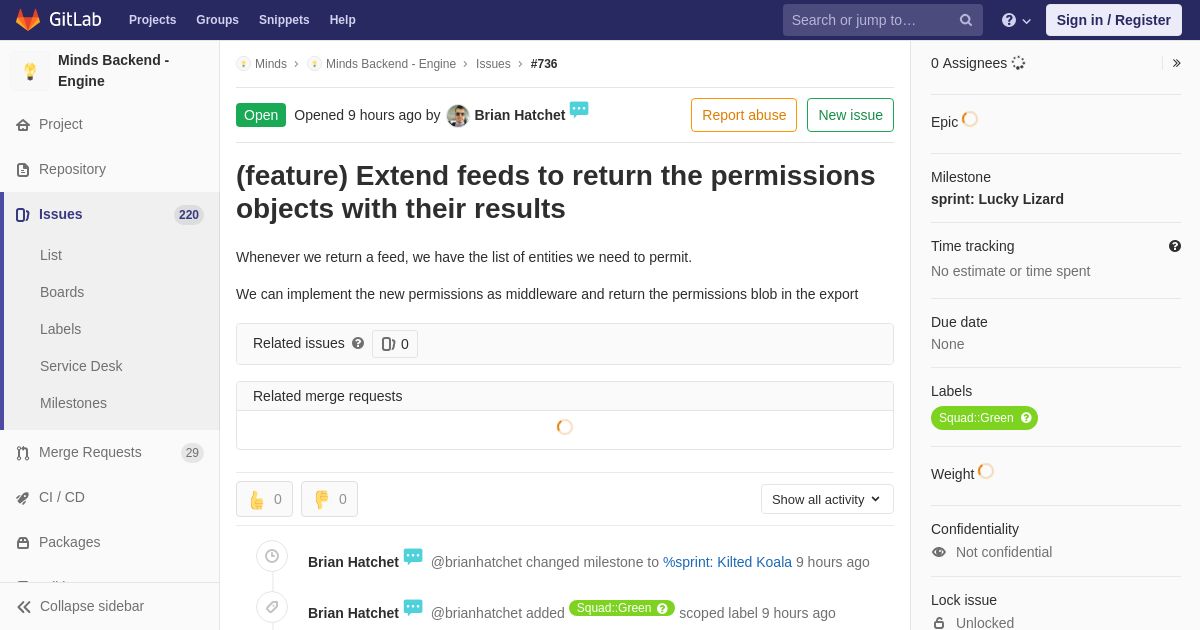This screenshot has width=1200, height=630.
Task: Open Merge Requests in the sidebar
Action: click(90, 452)
